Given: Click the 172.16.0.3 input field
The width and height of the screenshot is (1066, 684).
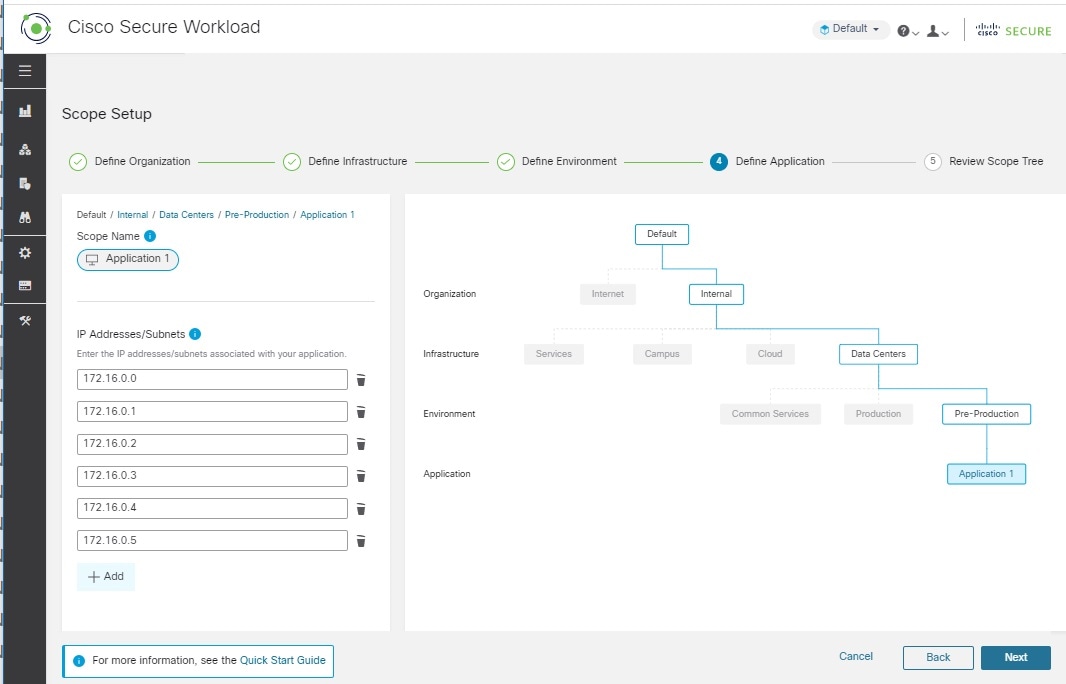Looking at the screenshot, I should (x=212, y=476).
